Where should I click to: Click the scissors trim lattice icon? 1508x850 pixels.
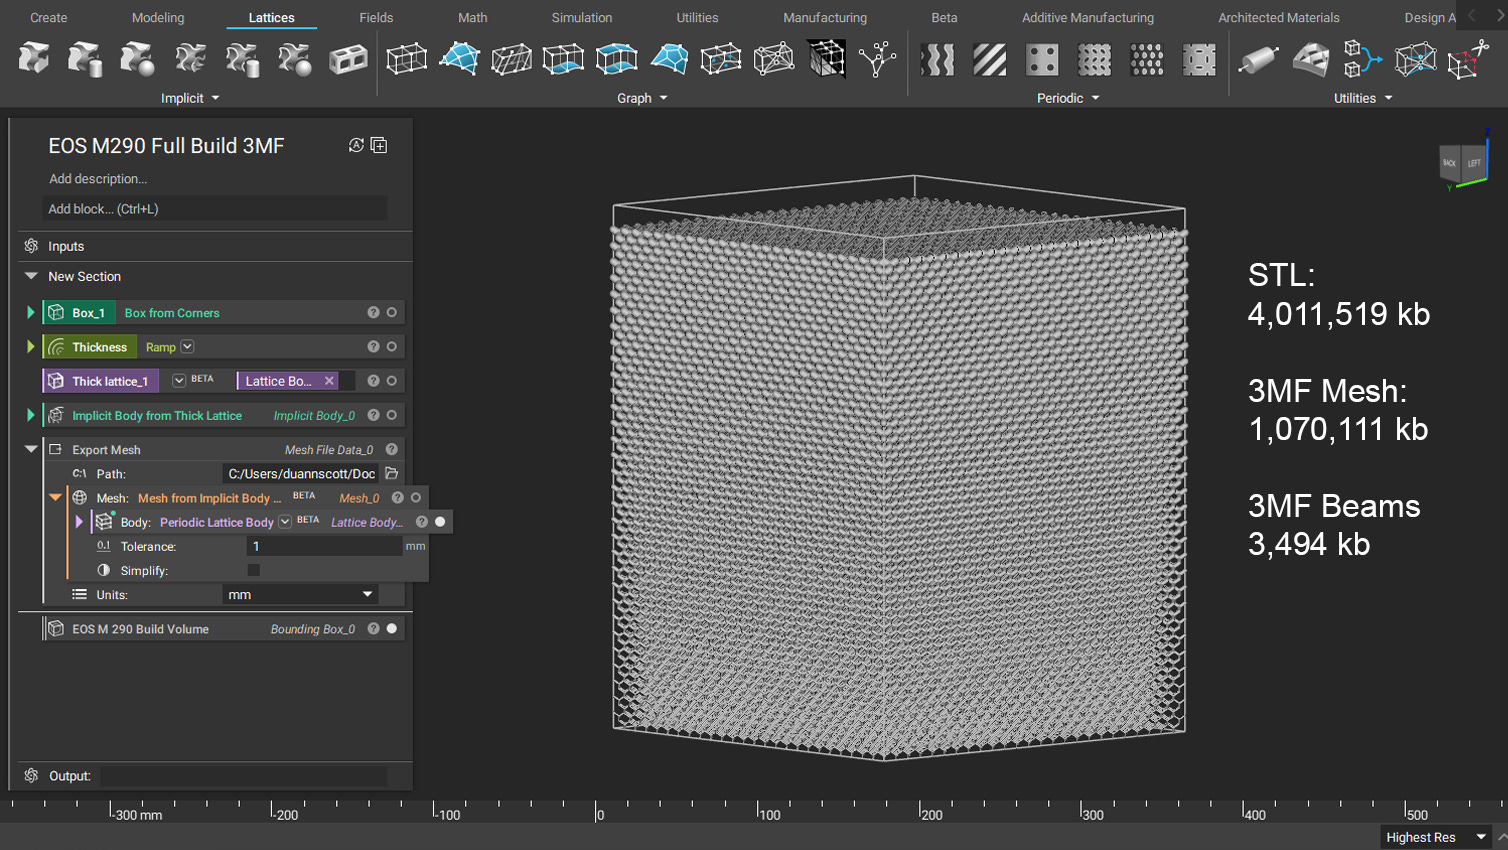click(x=1467, y=60)
